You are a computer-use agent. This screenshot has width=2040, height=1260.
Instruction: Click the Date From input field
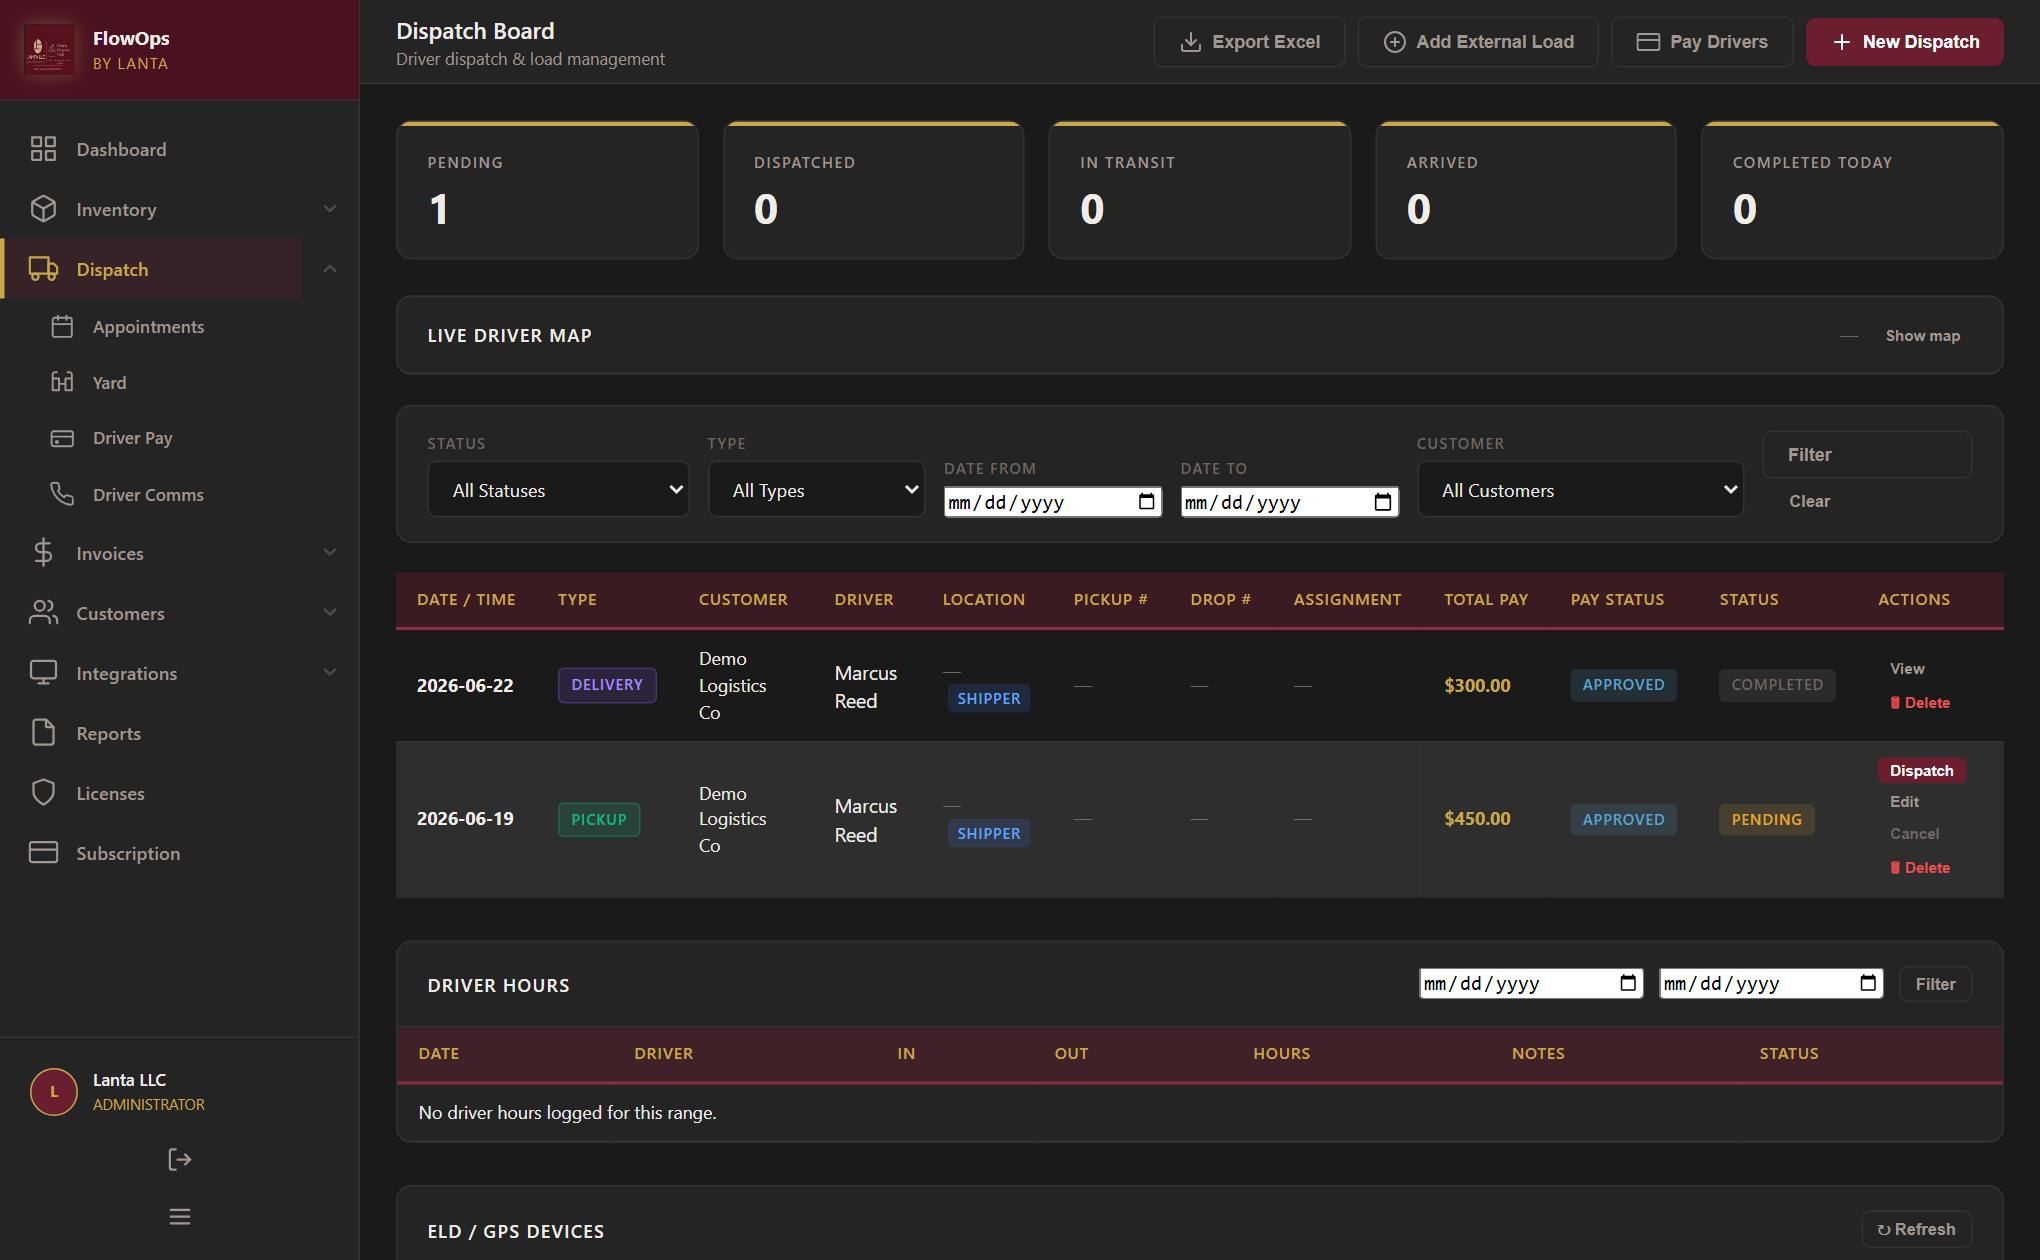tap(1052, 502)
